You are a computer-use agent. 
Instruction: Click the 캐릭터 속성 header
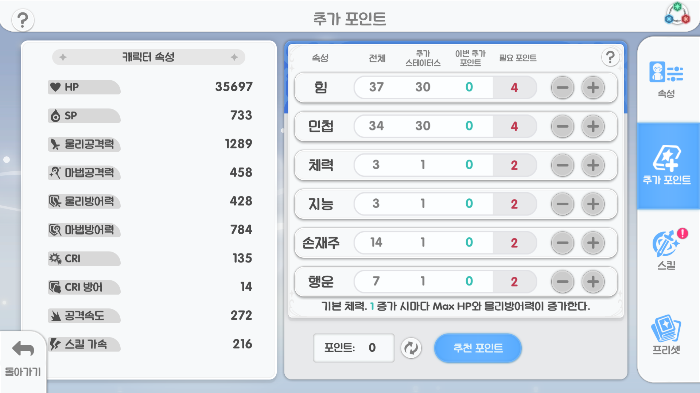149,57
